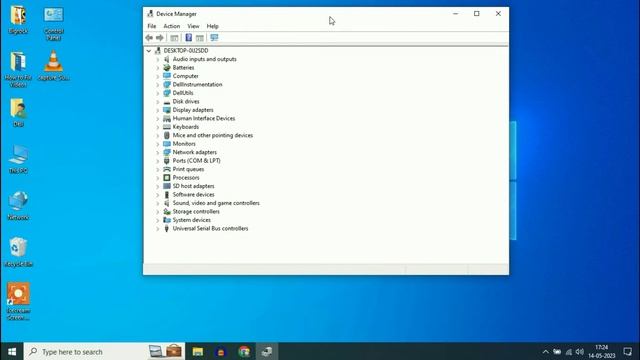Select Human Interface Devices tree item
Image resolution: width=640 pixels, height=360 pixels.
(204, 118)
